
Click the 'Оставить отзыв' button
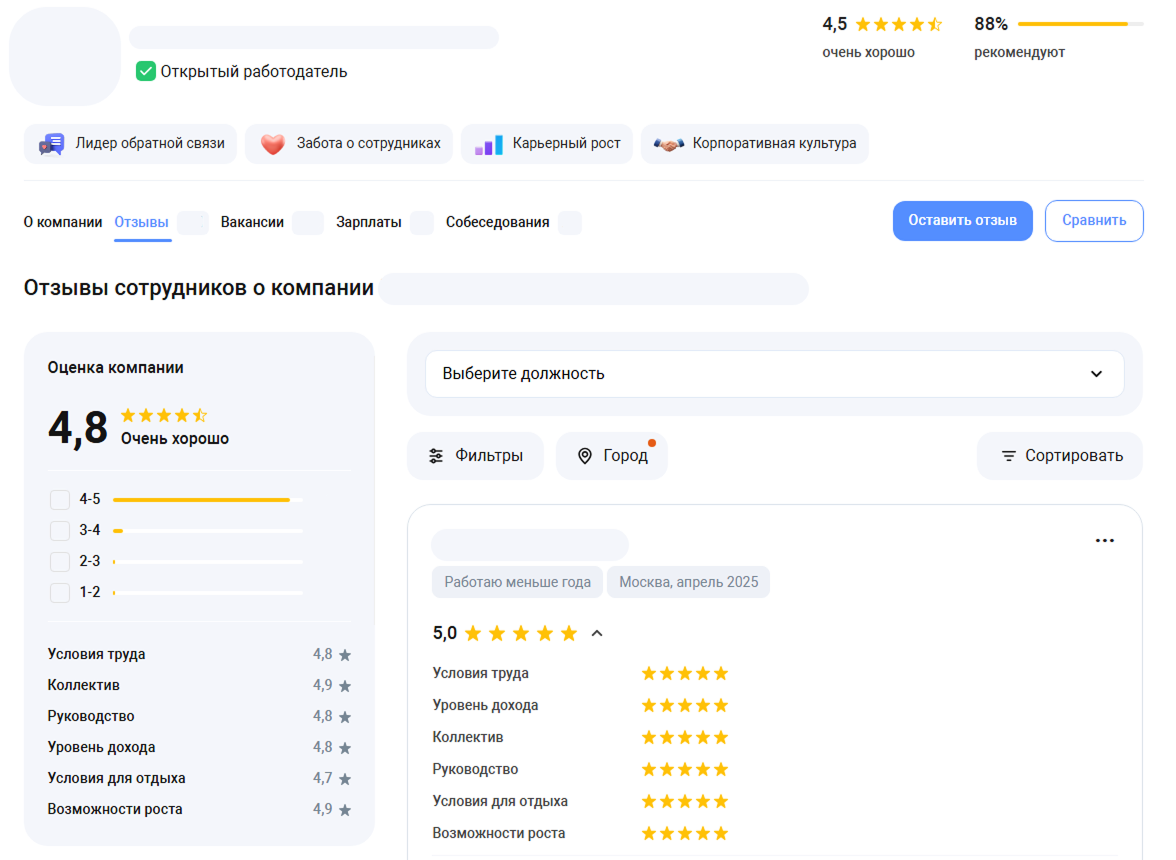click(962, 221)
